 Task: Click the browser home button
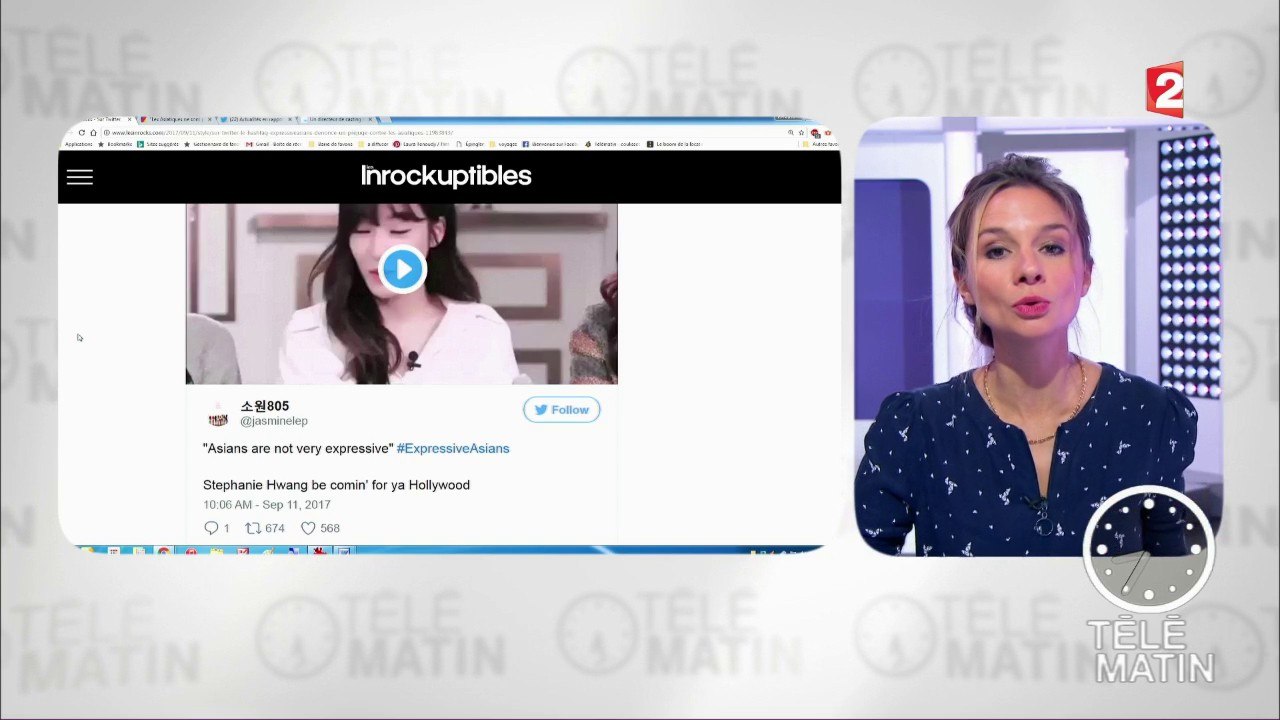[x=94, y=132]
